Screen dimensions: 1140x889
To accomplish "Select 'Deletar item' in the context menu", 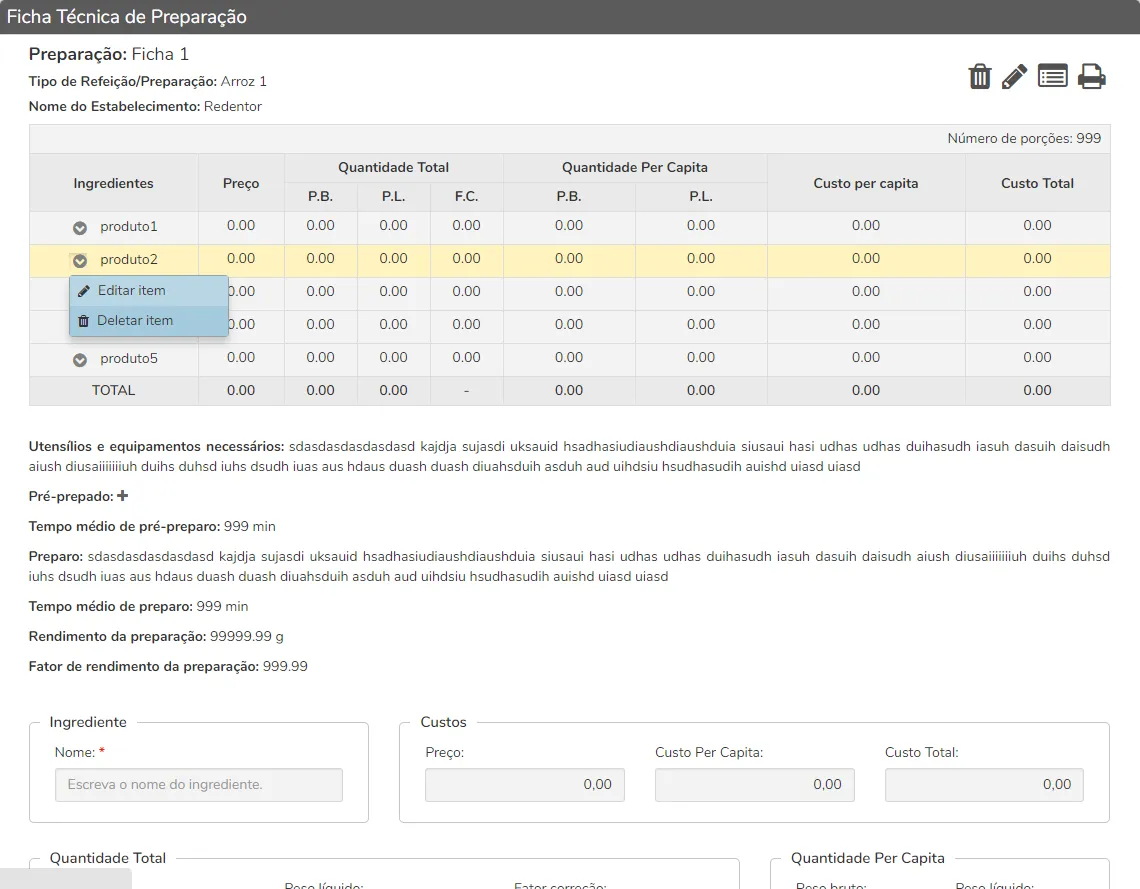I will click(134, 321).
